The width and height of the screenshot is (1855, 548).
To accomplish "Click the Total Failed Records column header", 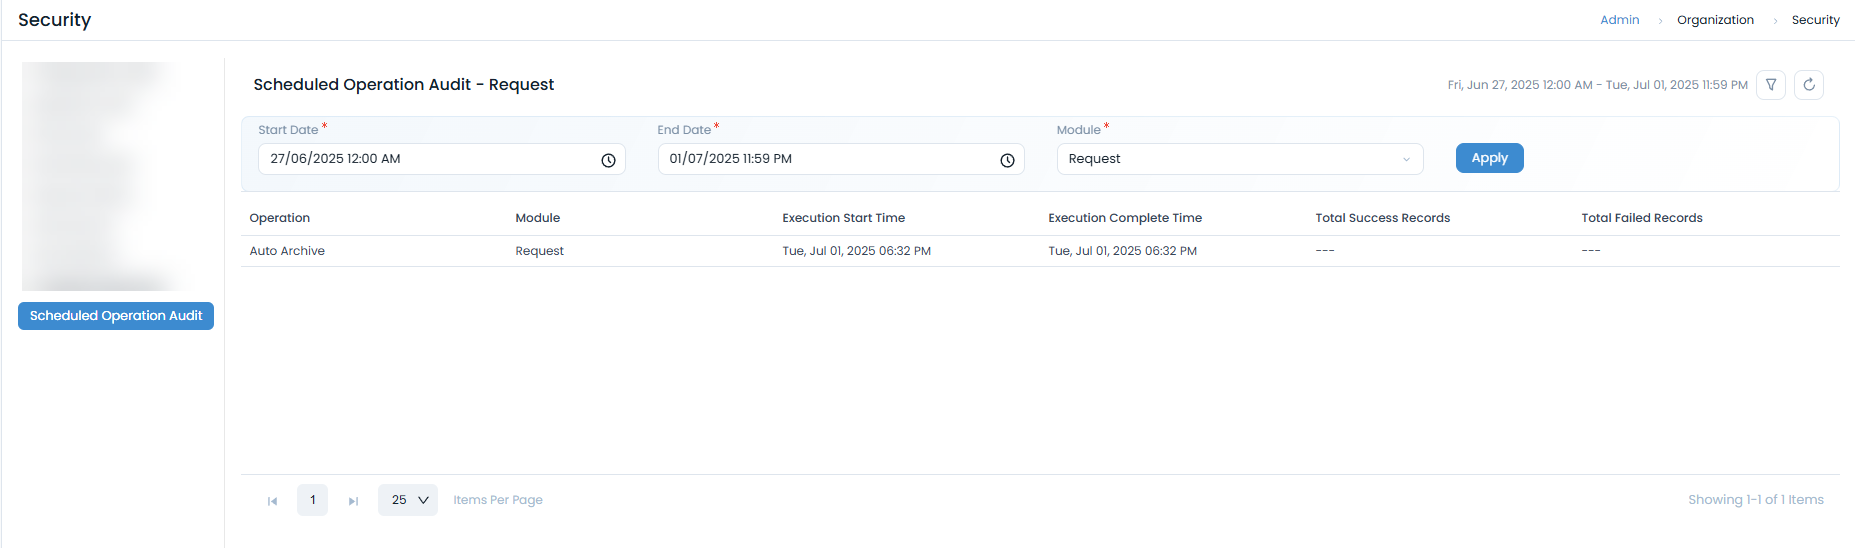I will click(x=1641, y=218).
